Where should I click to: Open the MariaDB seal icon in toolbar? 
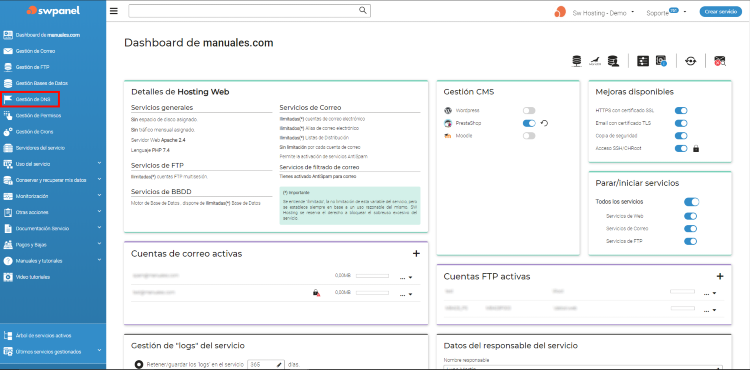pos(595,61)
